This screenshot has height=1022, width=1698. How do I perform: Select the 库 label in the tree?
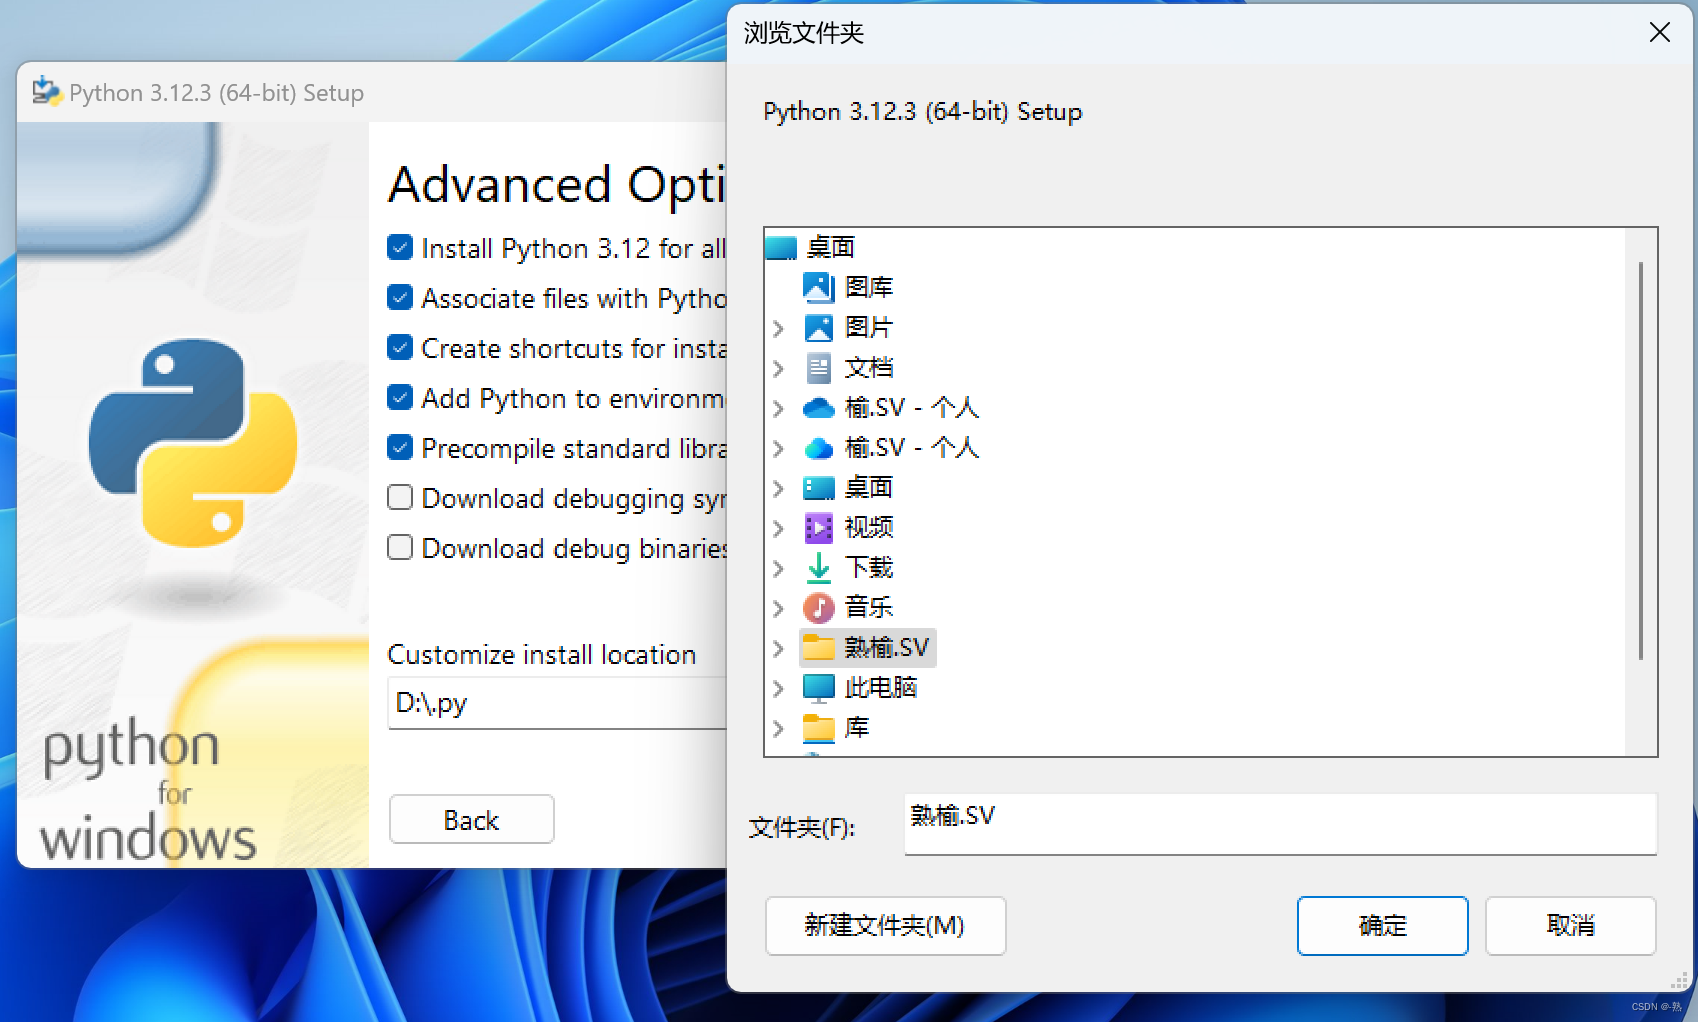coord(857,728)
